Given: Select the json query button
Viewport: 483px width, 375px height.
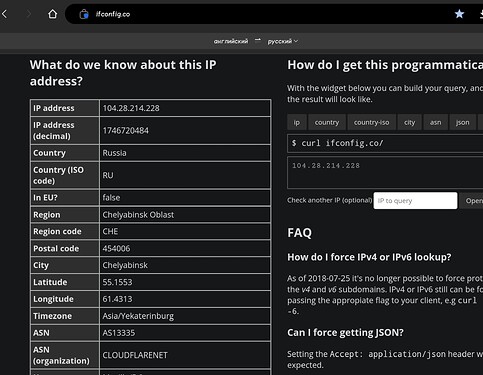Looking at the screenshot, I should (x=462, y=122).
